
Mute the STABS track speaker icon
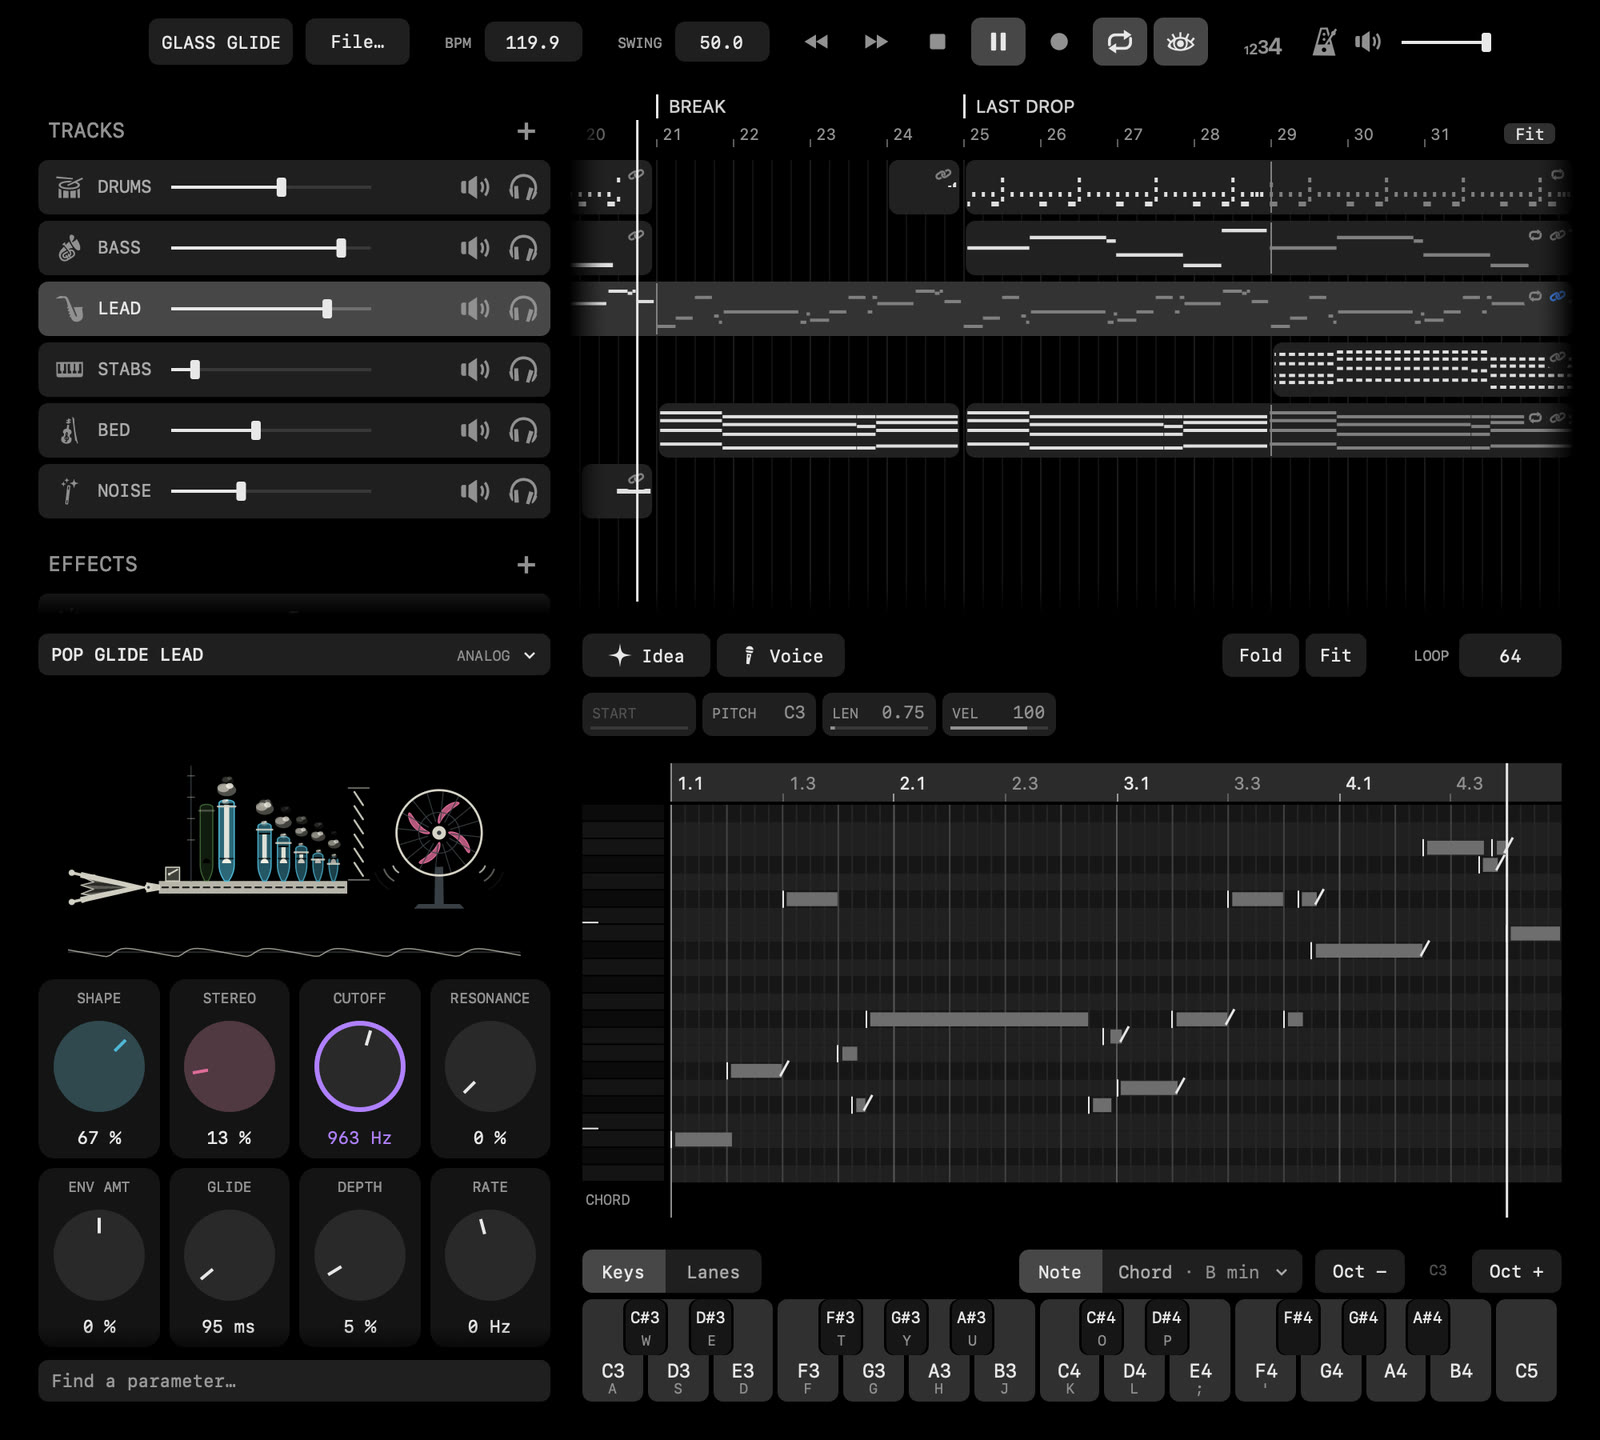[x=475, y=370]
